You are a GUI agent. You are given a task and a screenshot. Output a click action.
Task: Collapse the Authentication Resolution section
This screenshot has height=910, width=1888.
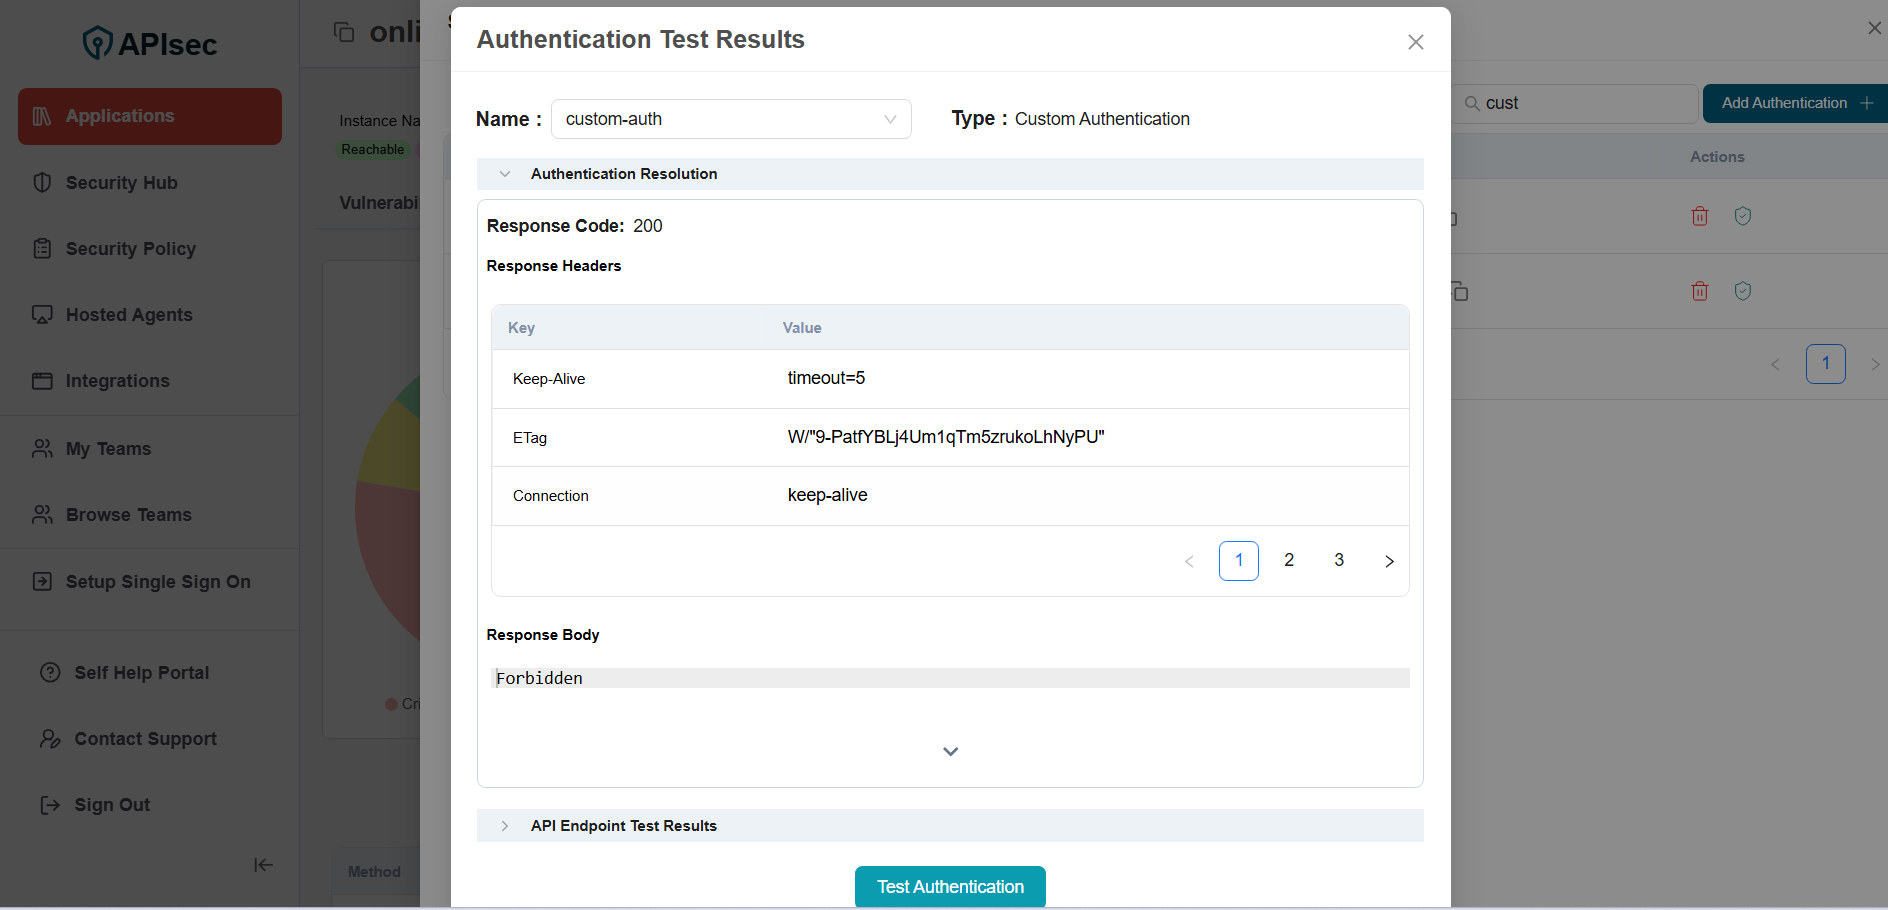click(x=505, y=173)
